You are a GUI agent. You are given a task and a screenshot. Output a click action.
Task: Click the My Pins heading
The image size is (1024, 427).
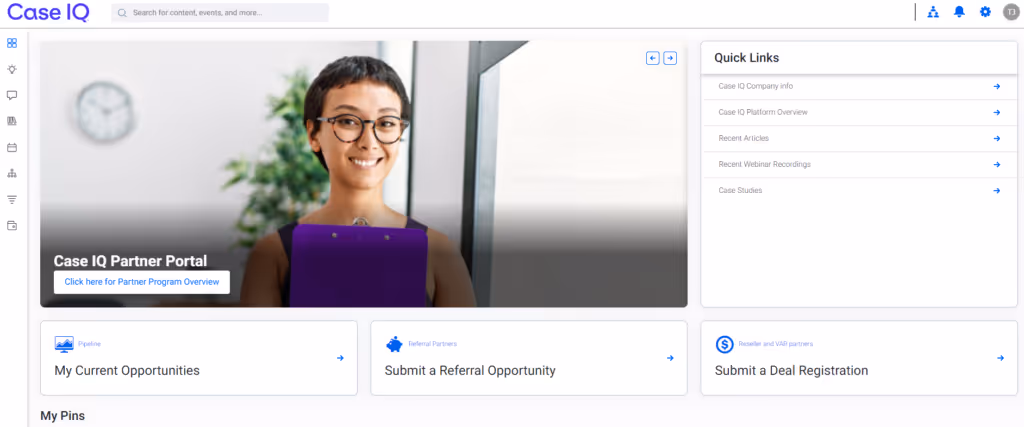point(63,415)
